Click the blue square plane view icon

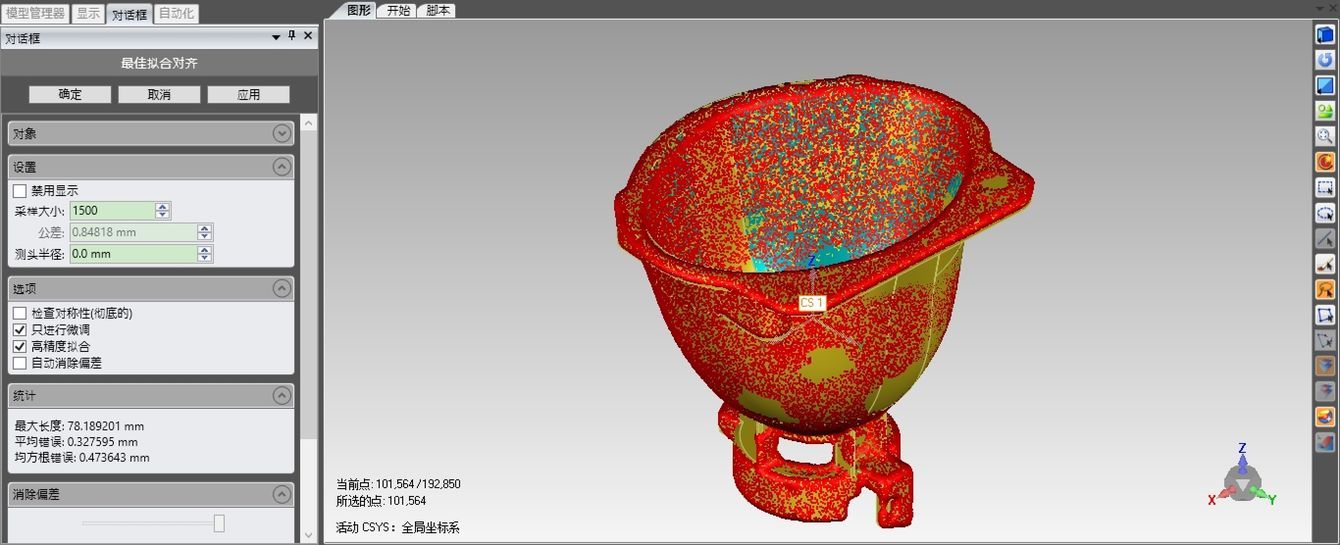click(1325, 86)
